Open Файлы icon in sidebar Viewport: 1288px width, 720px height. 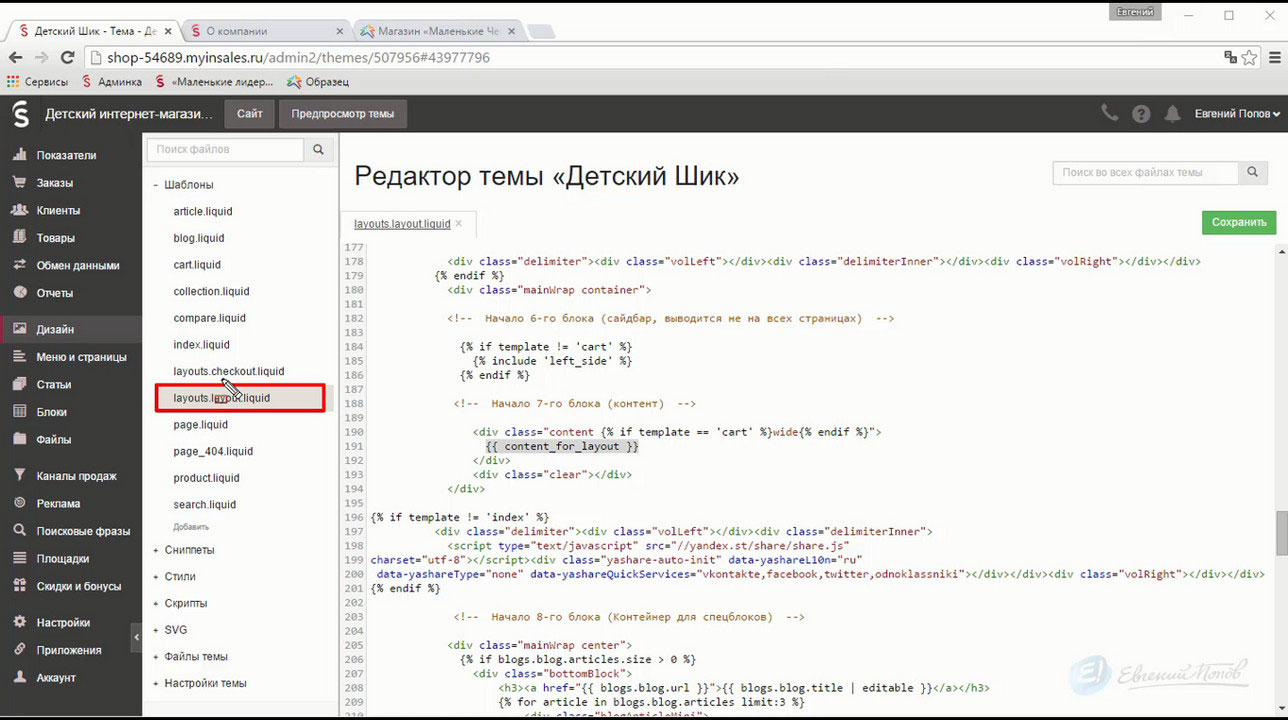click(x=18, y=439)
